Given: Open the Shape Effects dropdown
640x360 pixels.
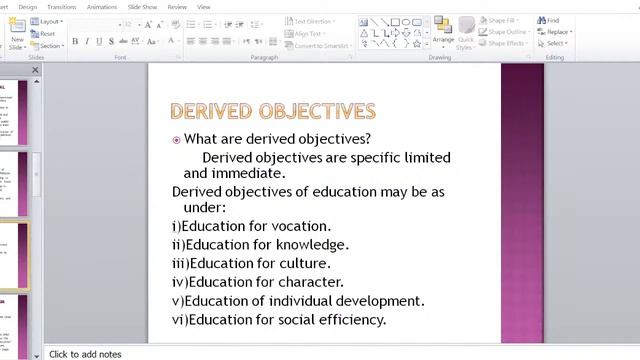Looking at the screenshot, I should tap(504, 43).
